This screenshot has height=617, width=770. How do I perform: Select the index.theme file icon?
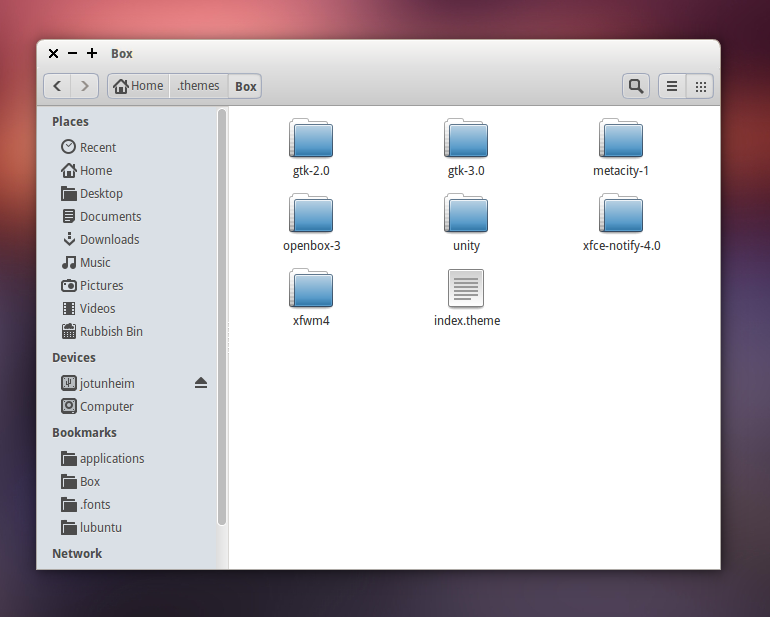[x=466, y=288]
